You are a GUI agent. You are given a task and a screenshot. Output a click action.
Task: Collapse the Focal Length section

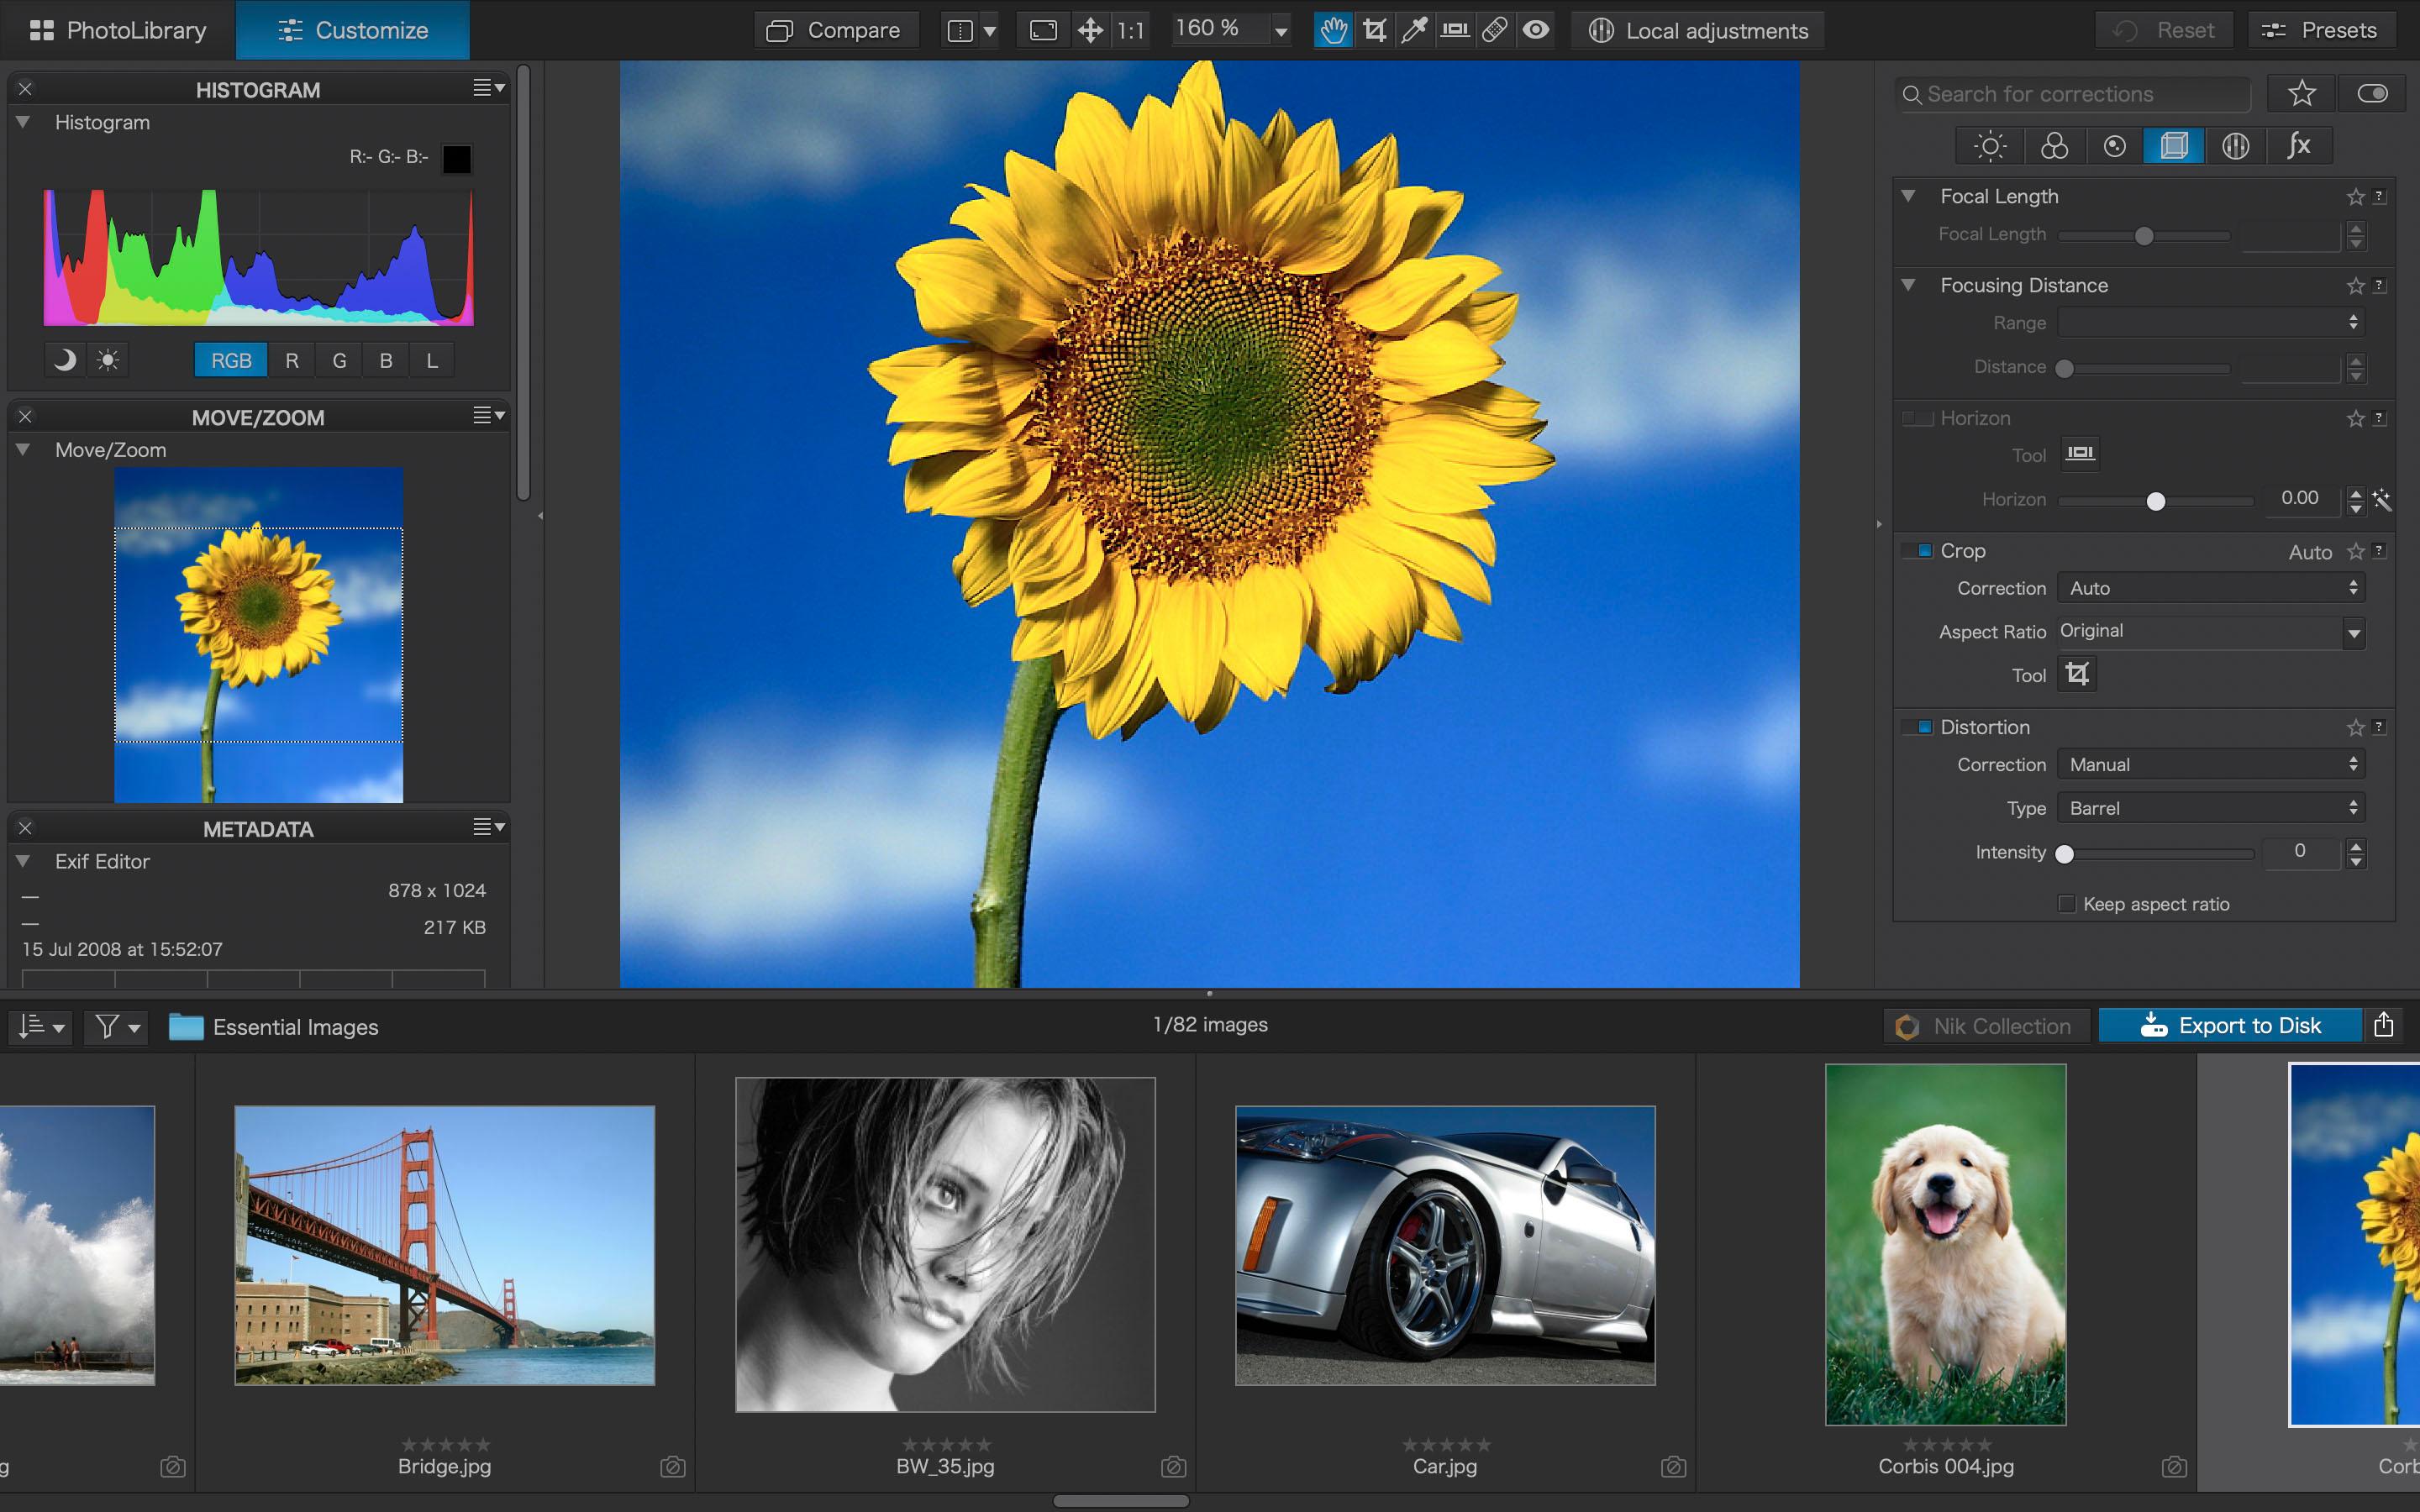coord(1908,196)
